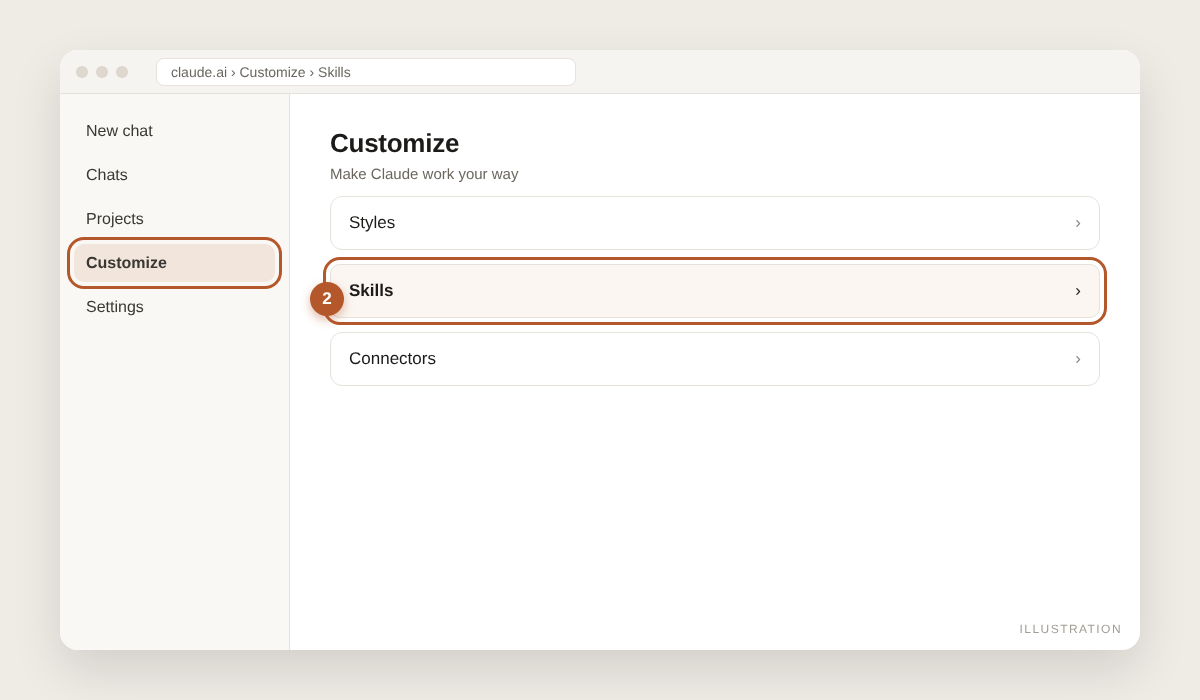This screenshot has height=700, width=1200.
Task: Expand the Skills chevron arrow
Action: click(x=1078, y=291)
